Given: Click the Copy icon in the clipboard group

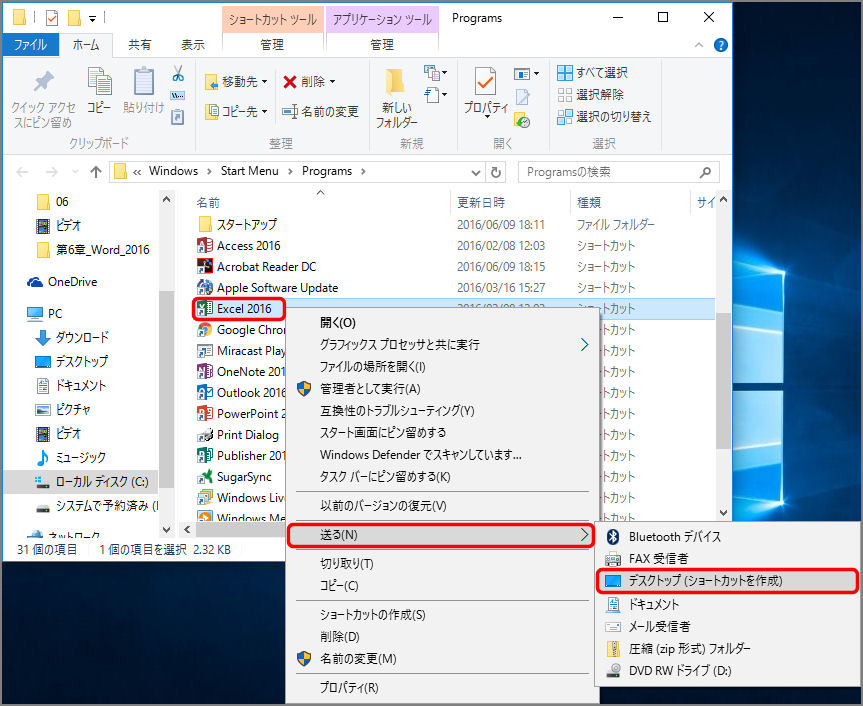Looking at the screenshot, I should pos(99,81).
